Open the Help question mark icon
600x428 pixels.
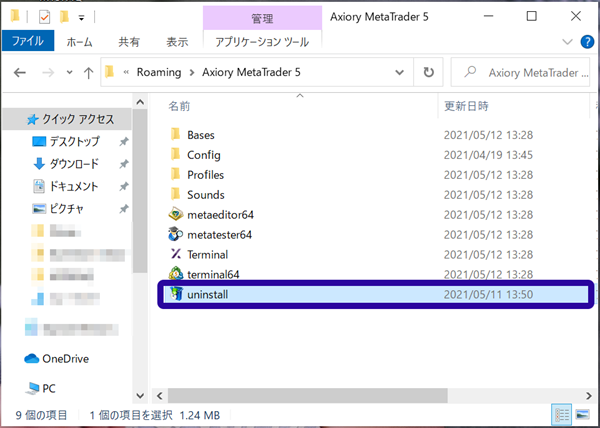(x=587, y=42)
